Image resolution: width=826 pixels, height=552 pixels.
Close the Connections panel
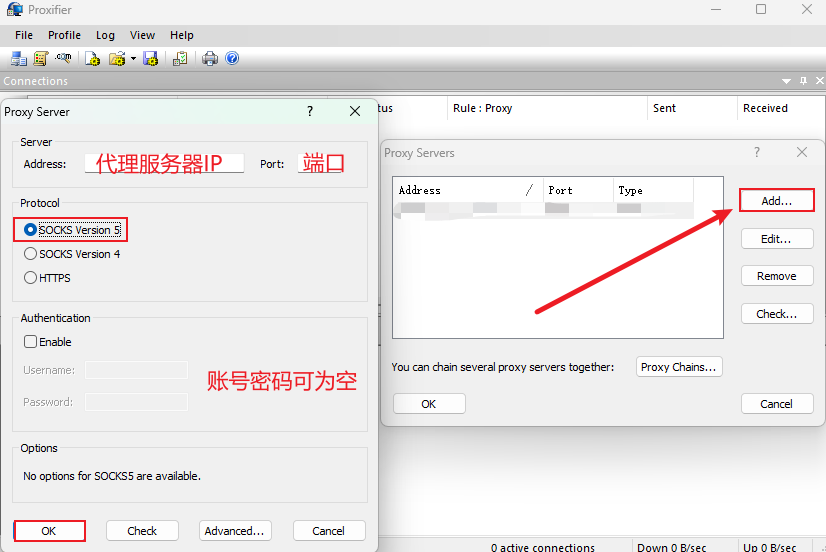click(x=820, y=81)
